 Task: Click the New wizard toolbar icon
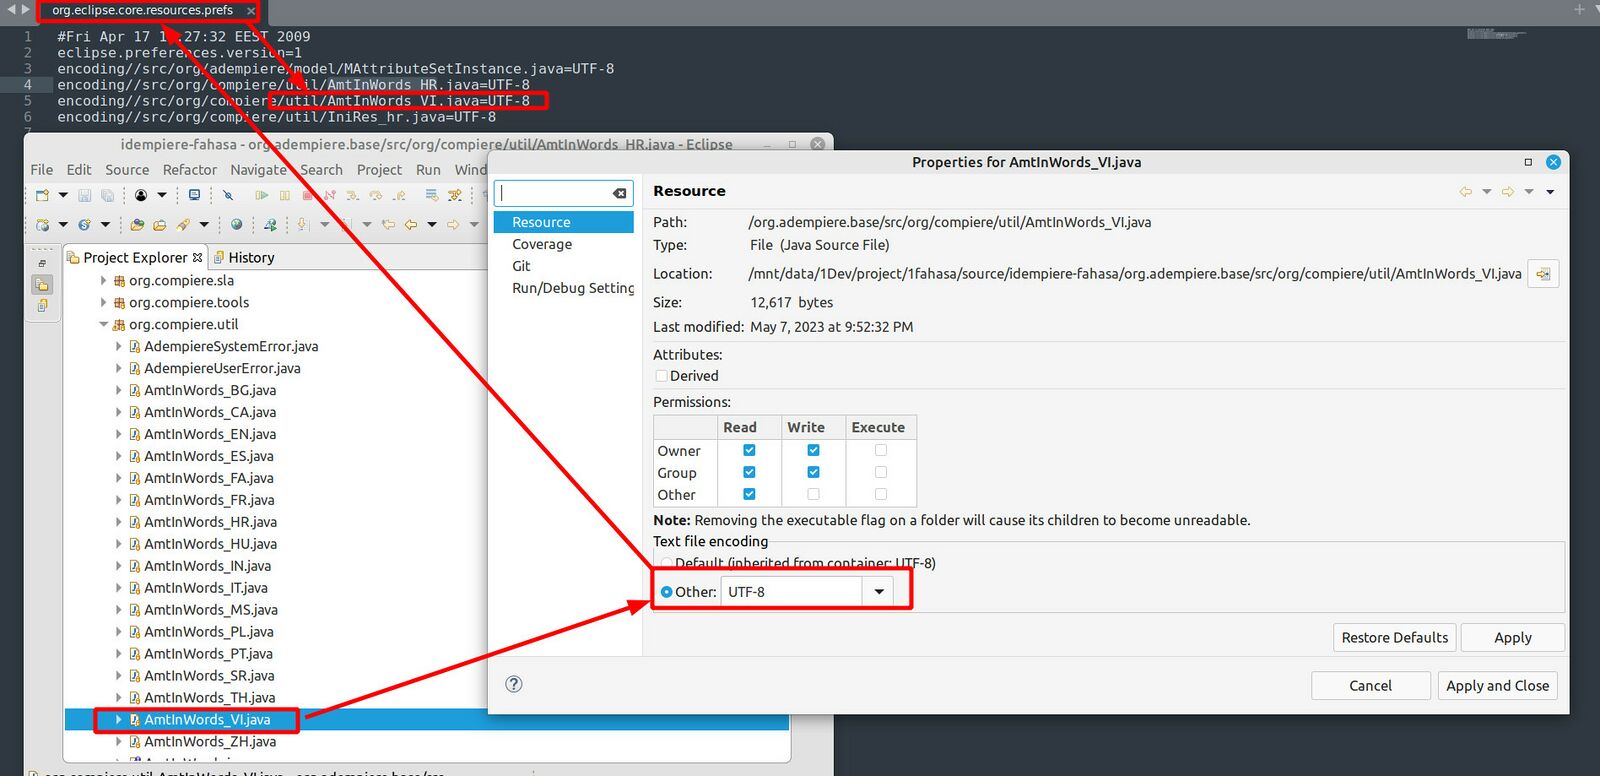pos(42,195)
